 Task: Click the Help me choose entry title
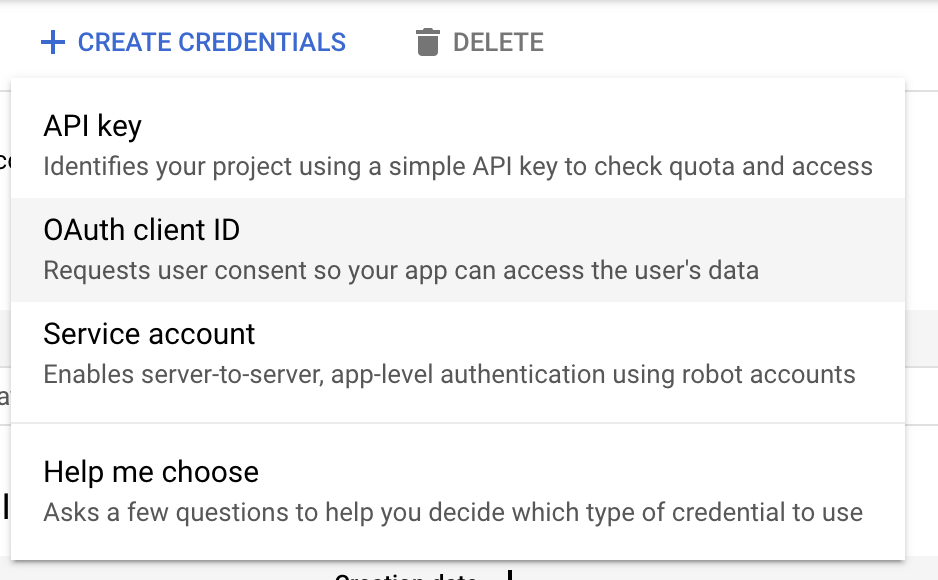pyautogui.click(x=150, y=471)
